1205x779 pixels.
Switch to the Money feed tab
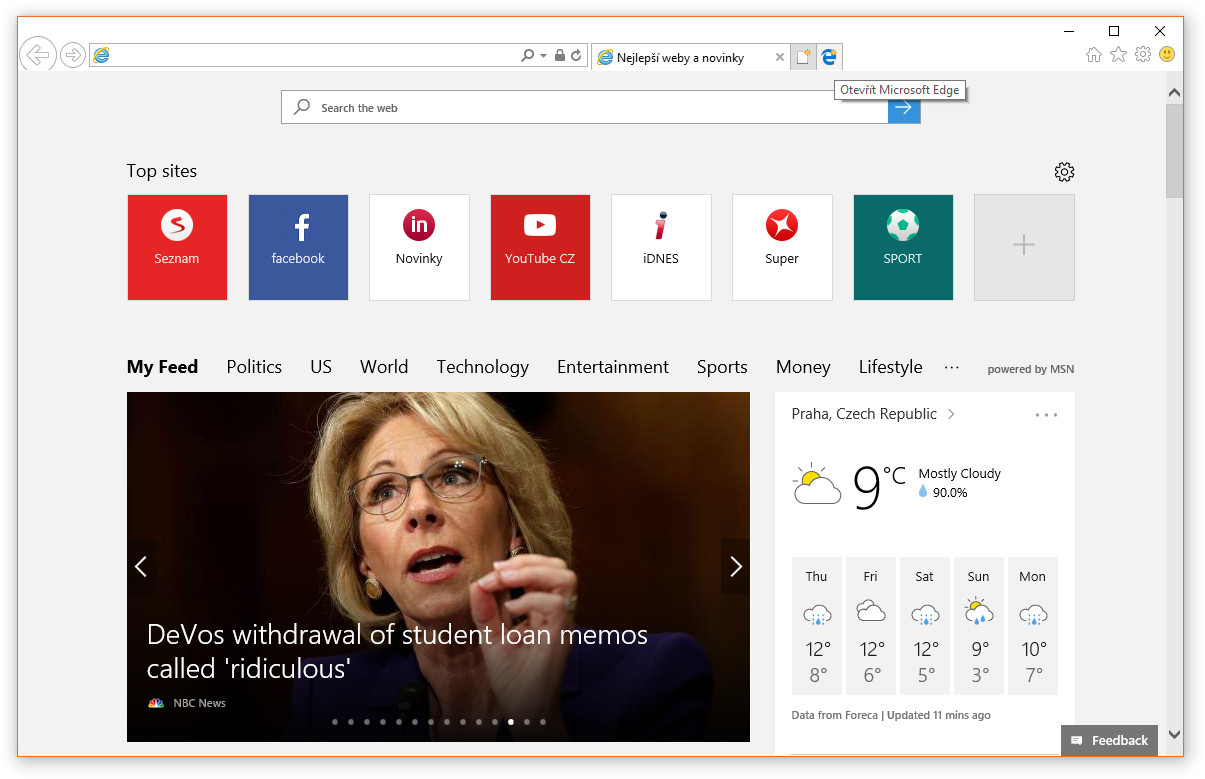[803, 367]
